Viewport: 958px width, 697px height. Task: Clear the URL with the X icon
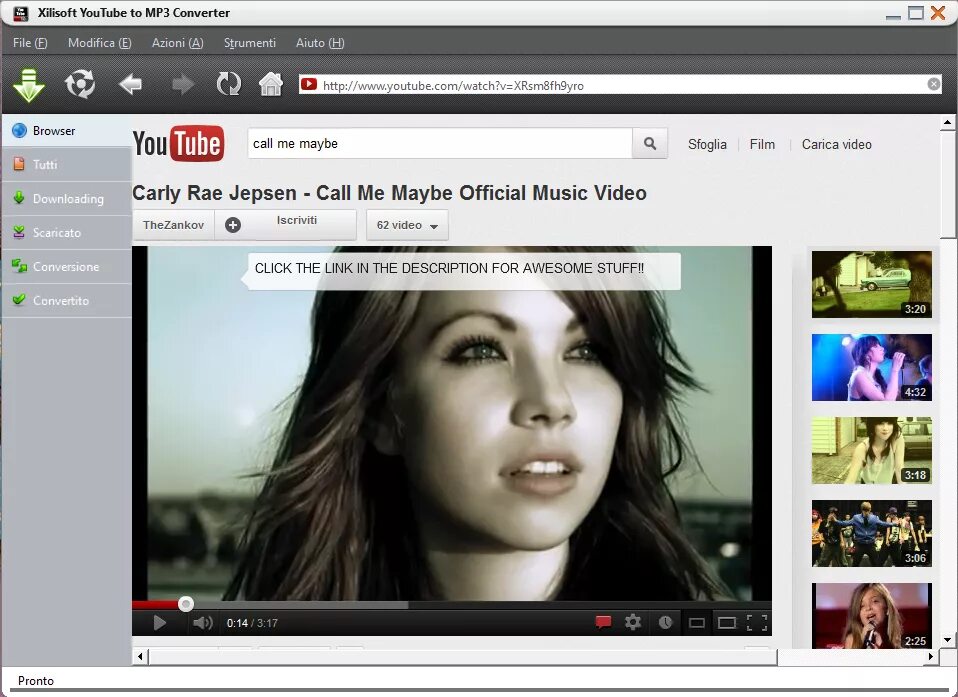(x=934, y=84)
